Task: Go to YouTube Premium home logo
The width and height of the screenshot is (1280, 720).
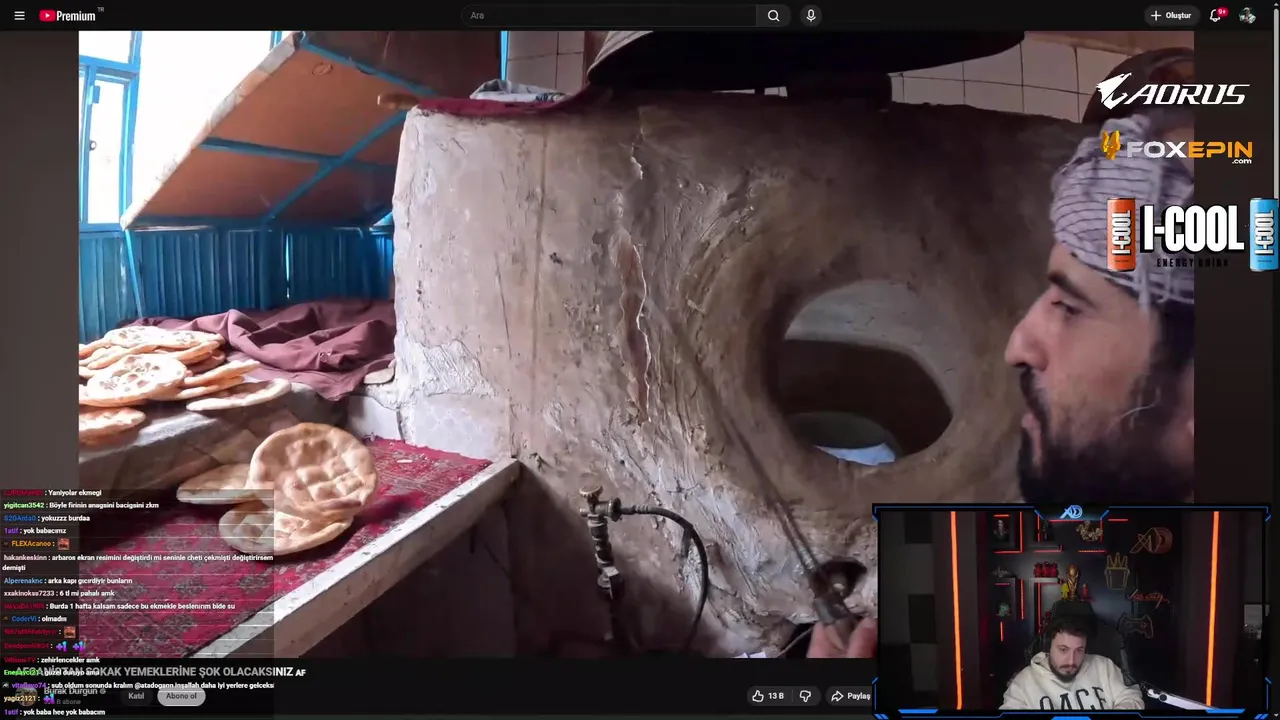Action: [x=70, y=15]
